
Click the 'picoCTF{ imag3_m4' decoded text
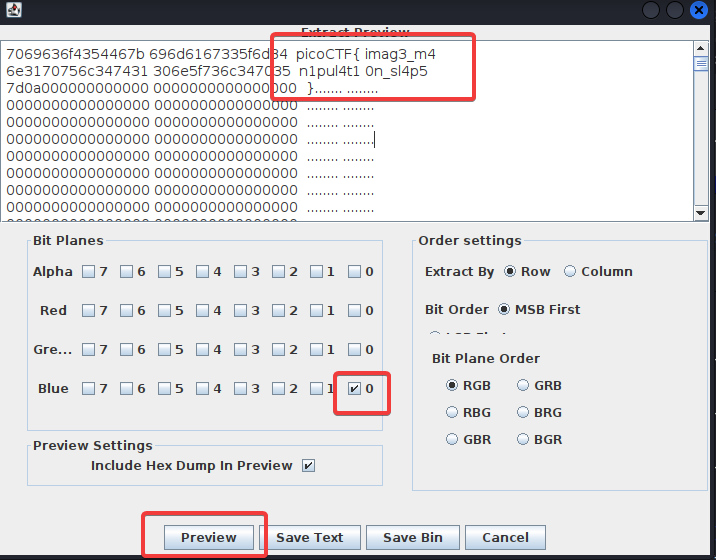pos(366,54)
